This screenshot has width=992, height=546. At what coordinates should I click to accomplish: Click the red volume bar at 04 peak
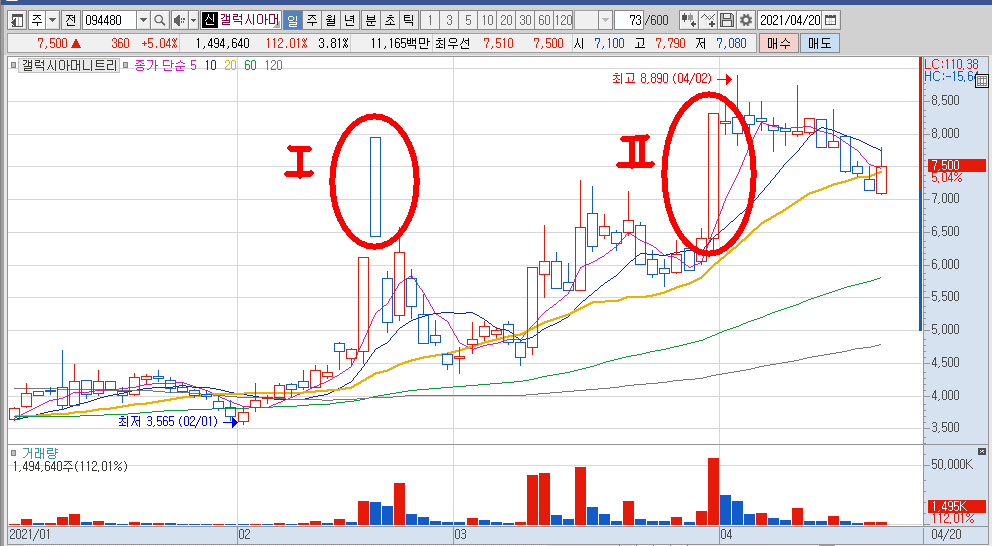point(713,490)
